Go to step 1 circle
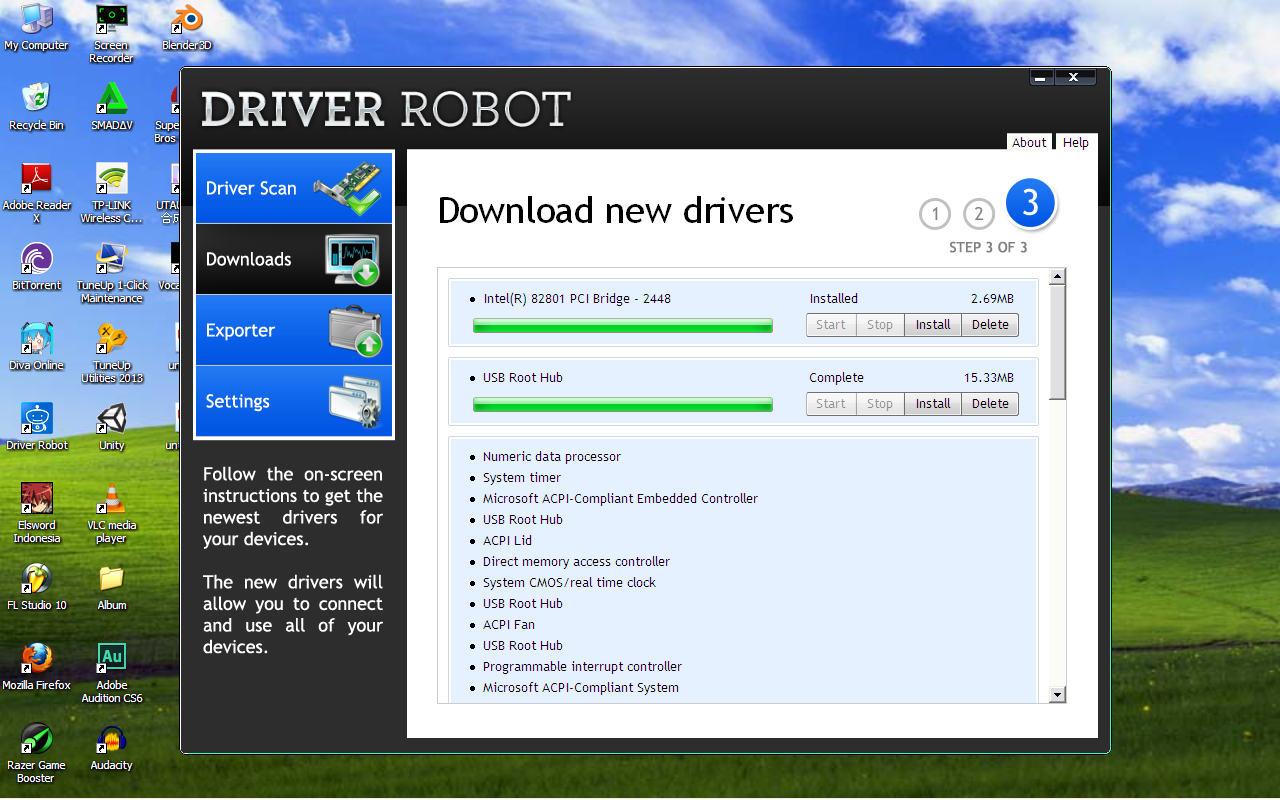 coord(935,213)
